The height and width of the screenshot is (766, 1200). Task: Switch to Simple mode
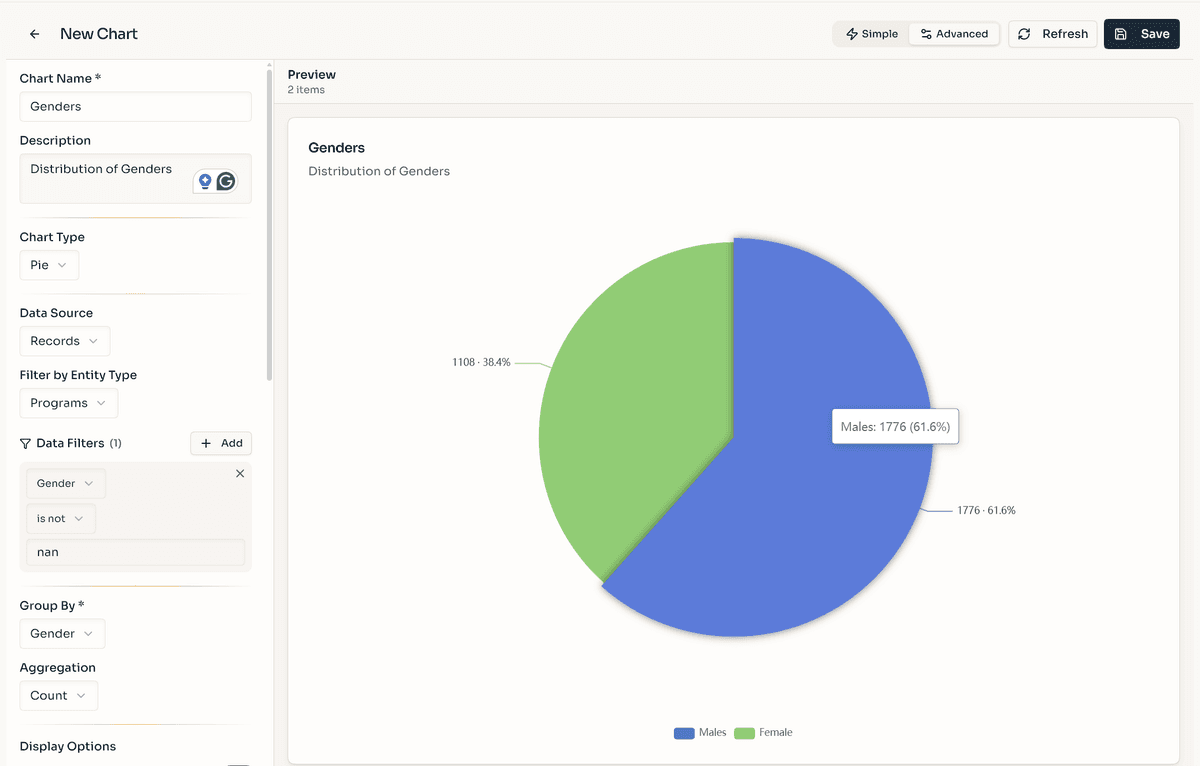[872, 34]
